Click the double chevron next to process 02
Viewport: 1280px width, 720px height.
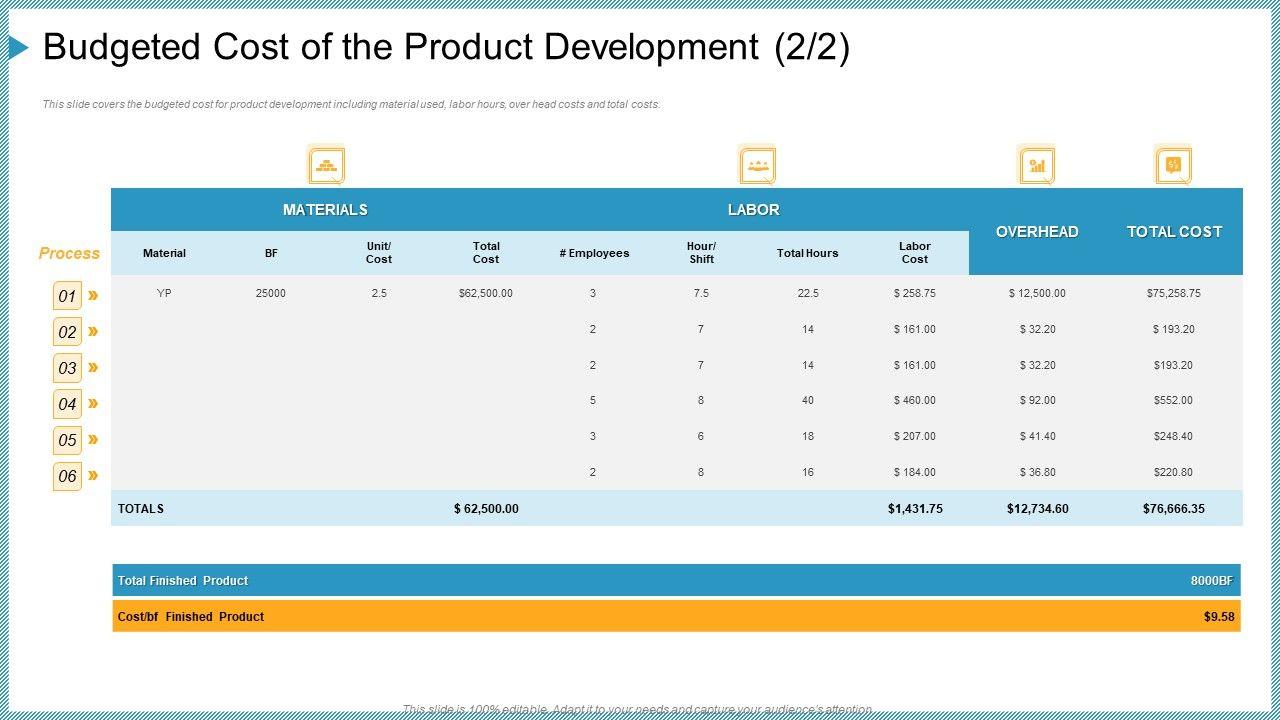click(x=93, y=331)
